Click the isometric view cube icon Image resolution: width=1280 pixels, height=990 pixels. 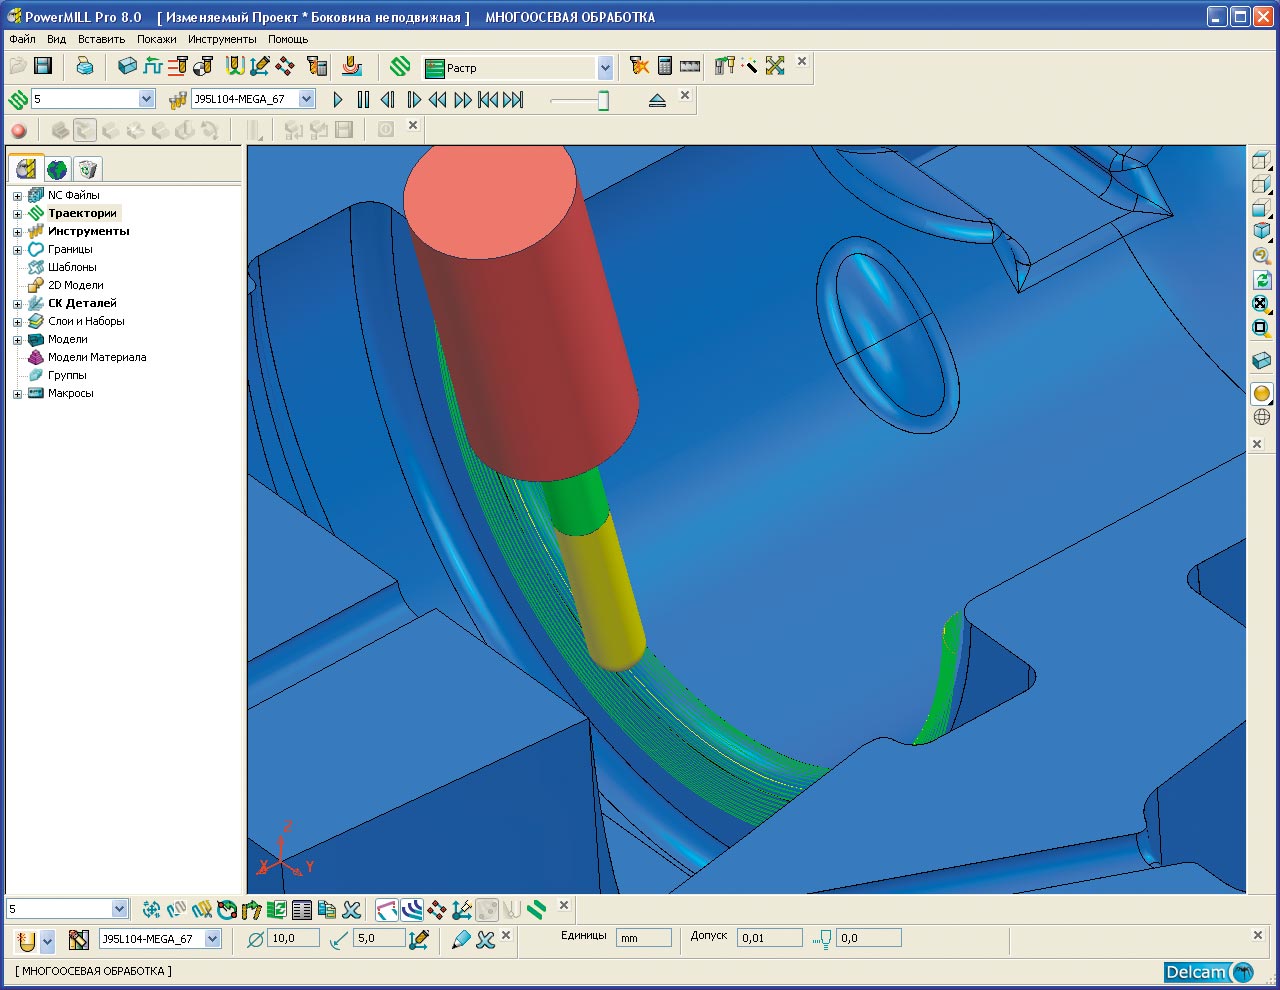(1262, 231)
